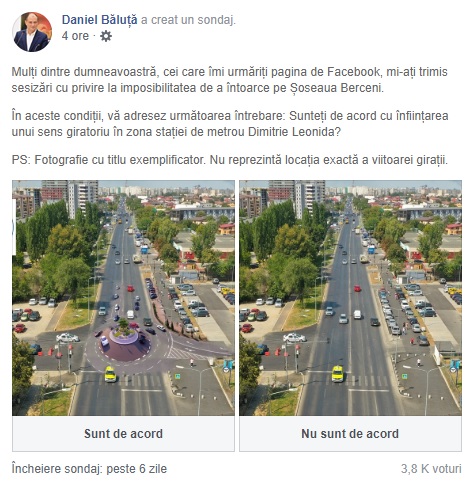Viewport: 474px width, 490px height.
Task: Click the red car in right photo
Action: [357, 288]
